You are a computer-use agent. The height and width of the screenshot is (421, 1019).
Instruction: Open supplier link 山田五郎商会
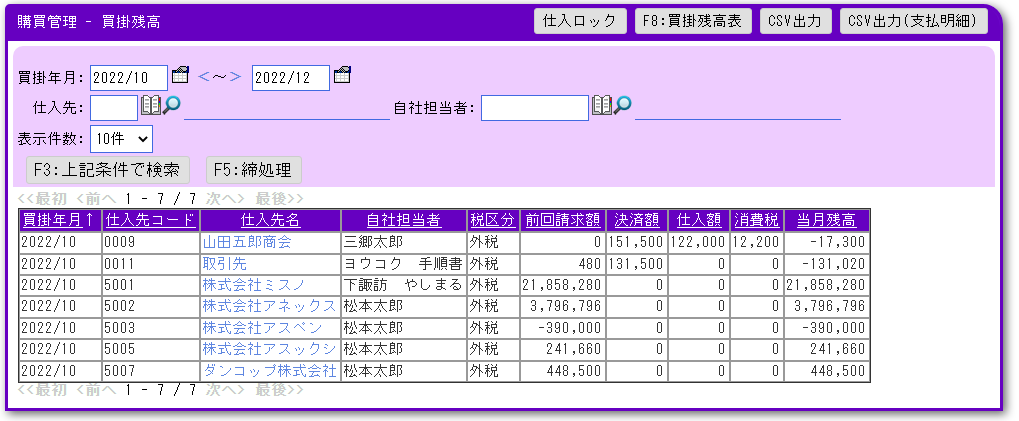pyautogui.click(x=247, y=242)
